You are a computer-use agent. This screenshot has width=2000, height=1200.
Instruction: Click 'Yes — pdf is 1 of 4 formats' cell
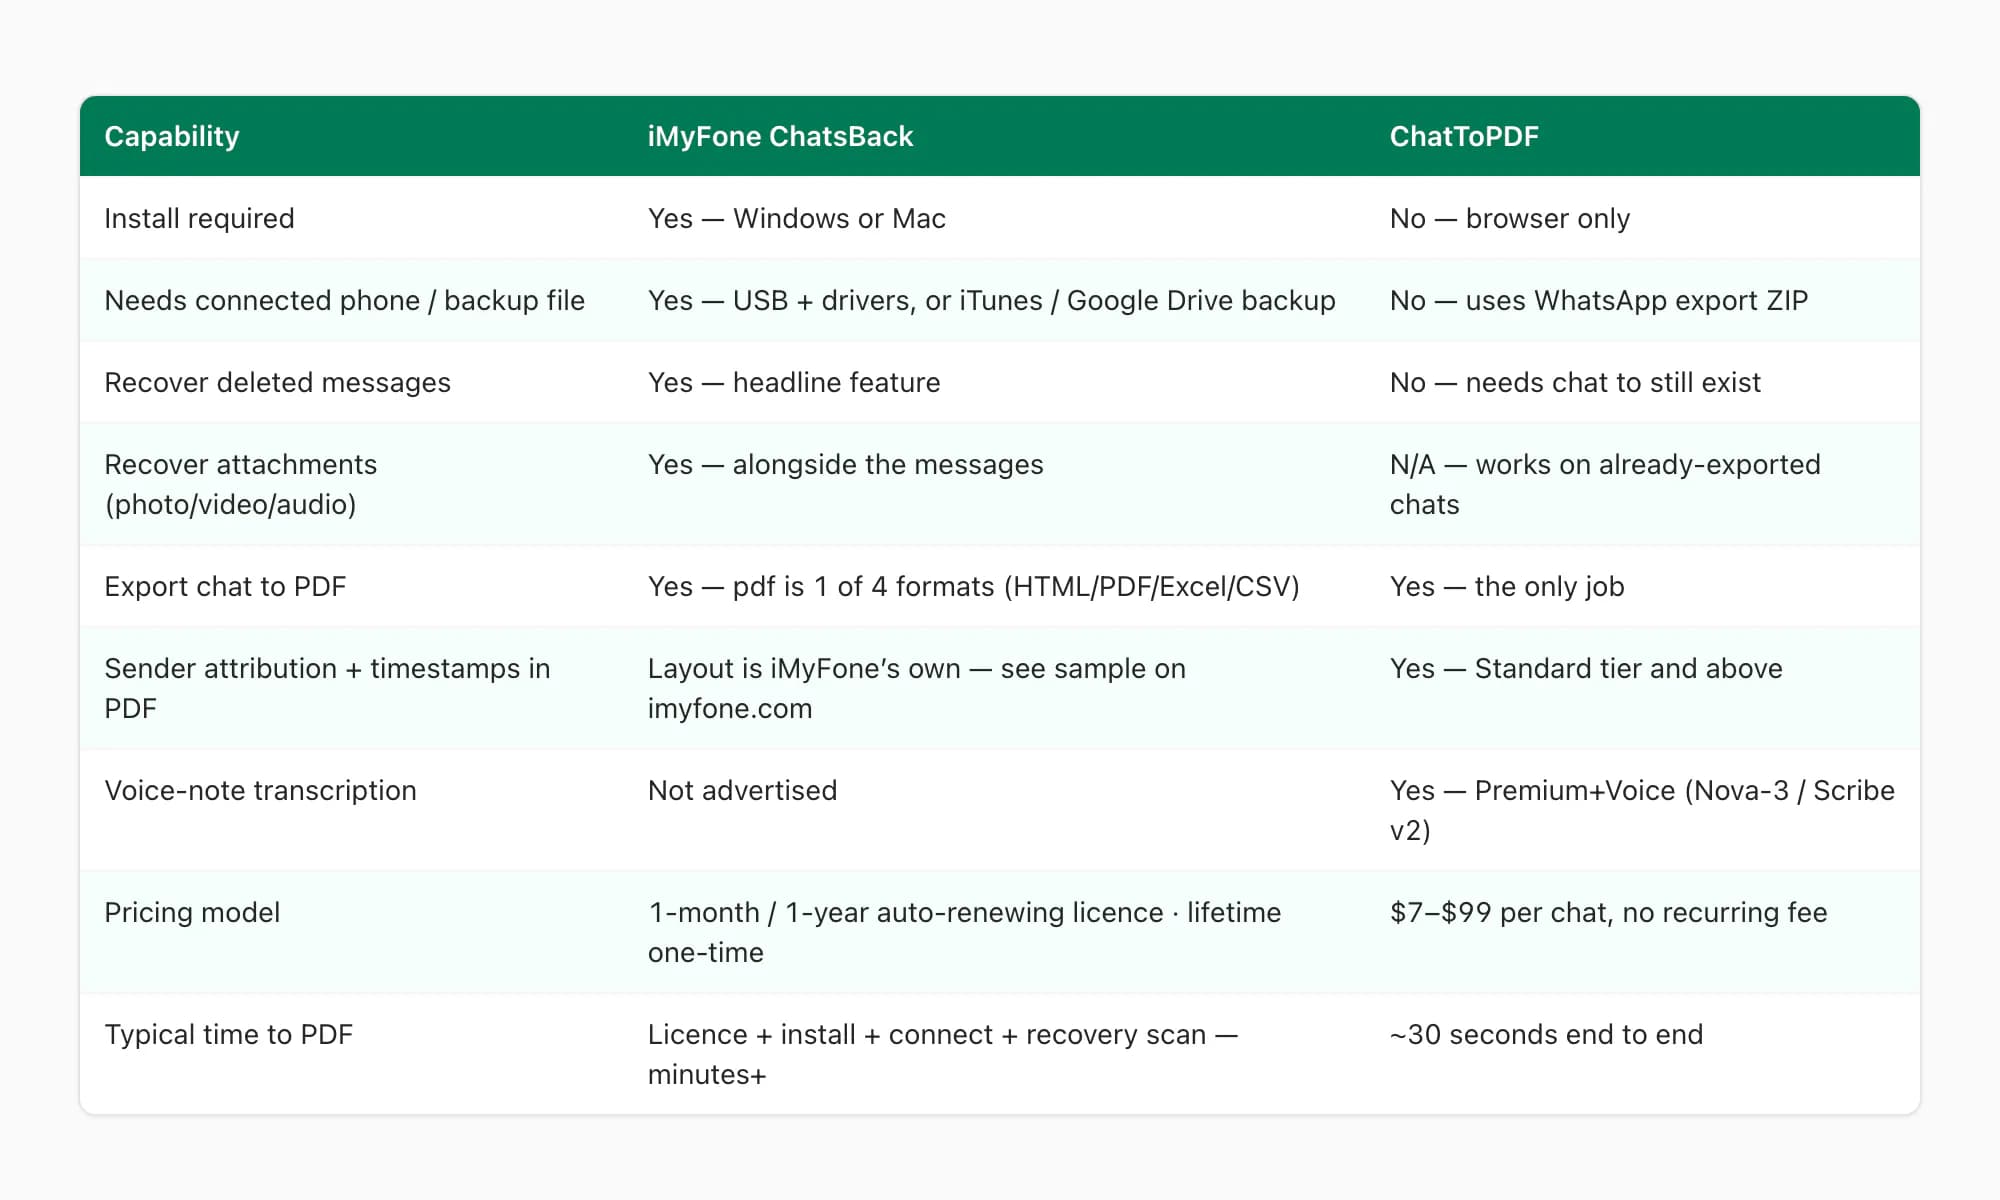(x=973, y=586)
